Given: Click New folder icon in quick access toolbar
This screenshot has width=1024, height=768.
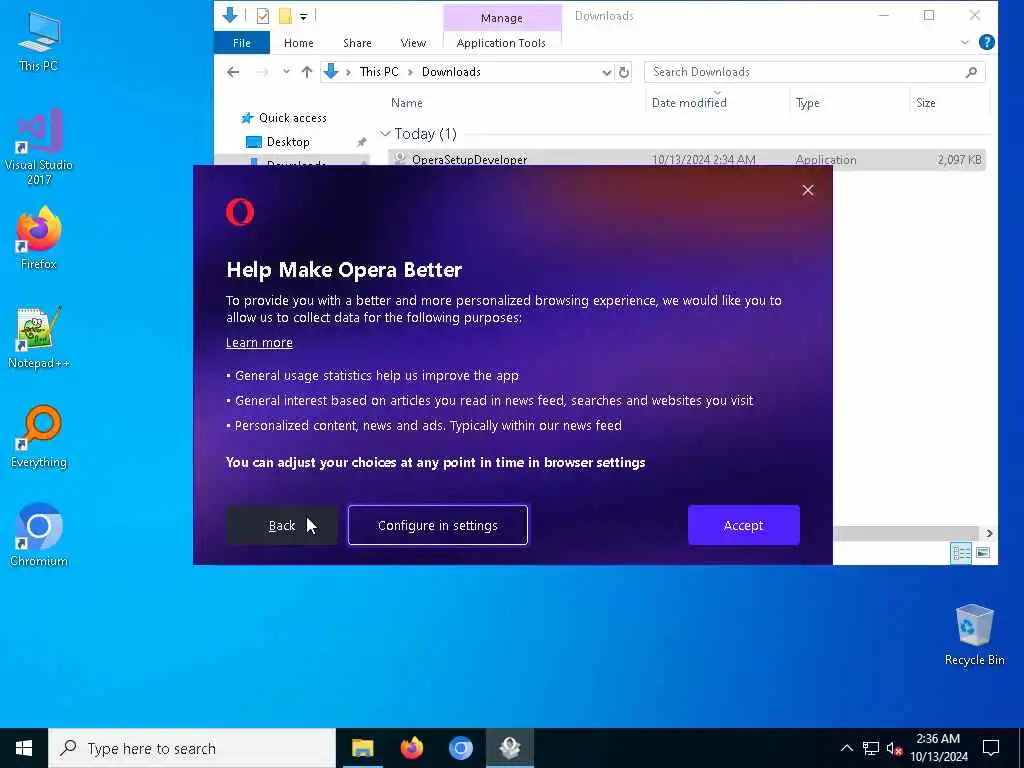Looking at the screenshot, I should click(285, 16).
